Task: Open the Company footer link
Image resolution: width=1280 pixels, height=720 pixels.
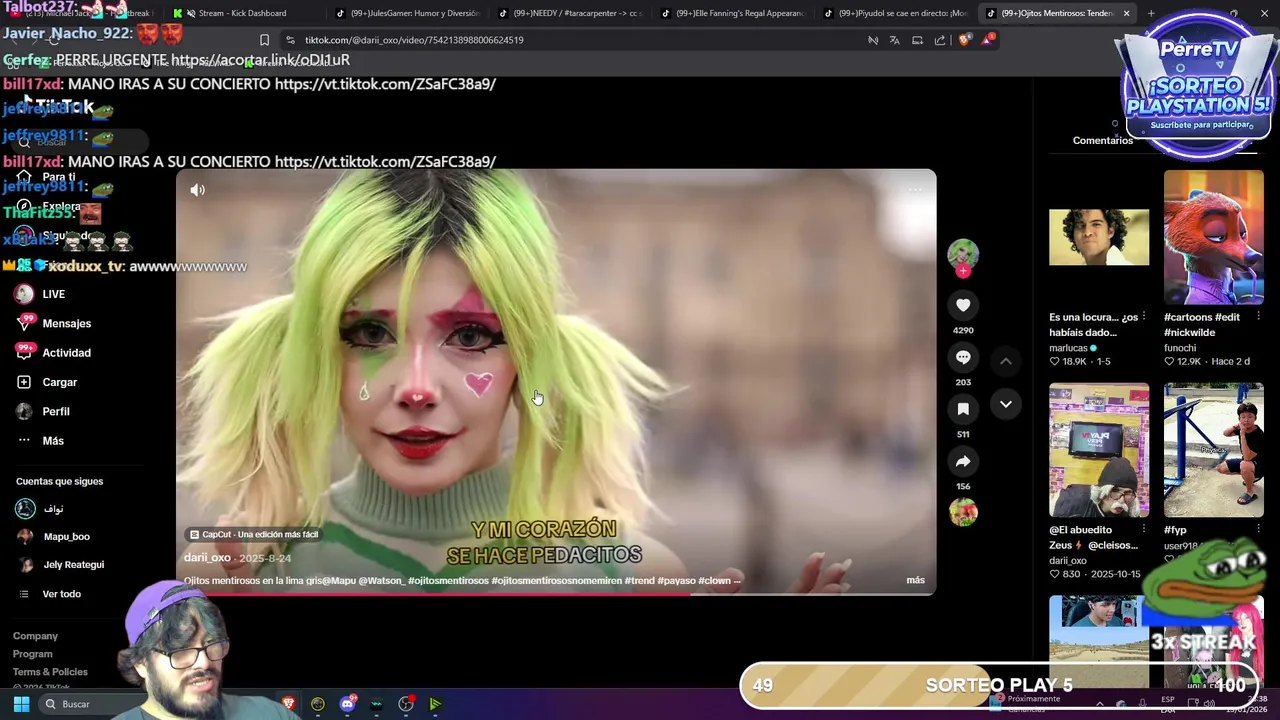Action: point(35,636)
